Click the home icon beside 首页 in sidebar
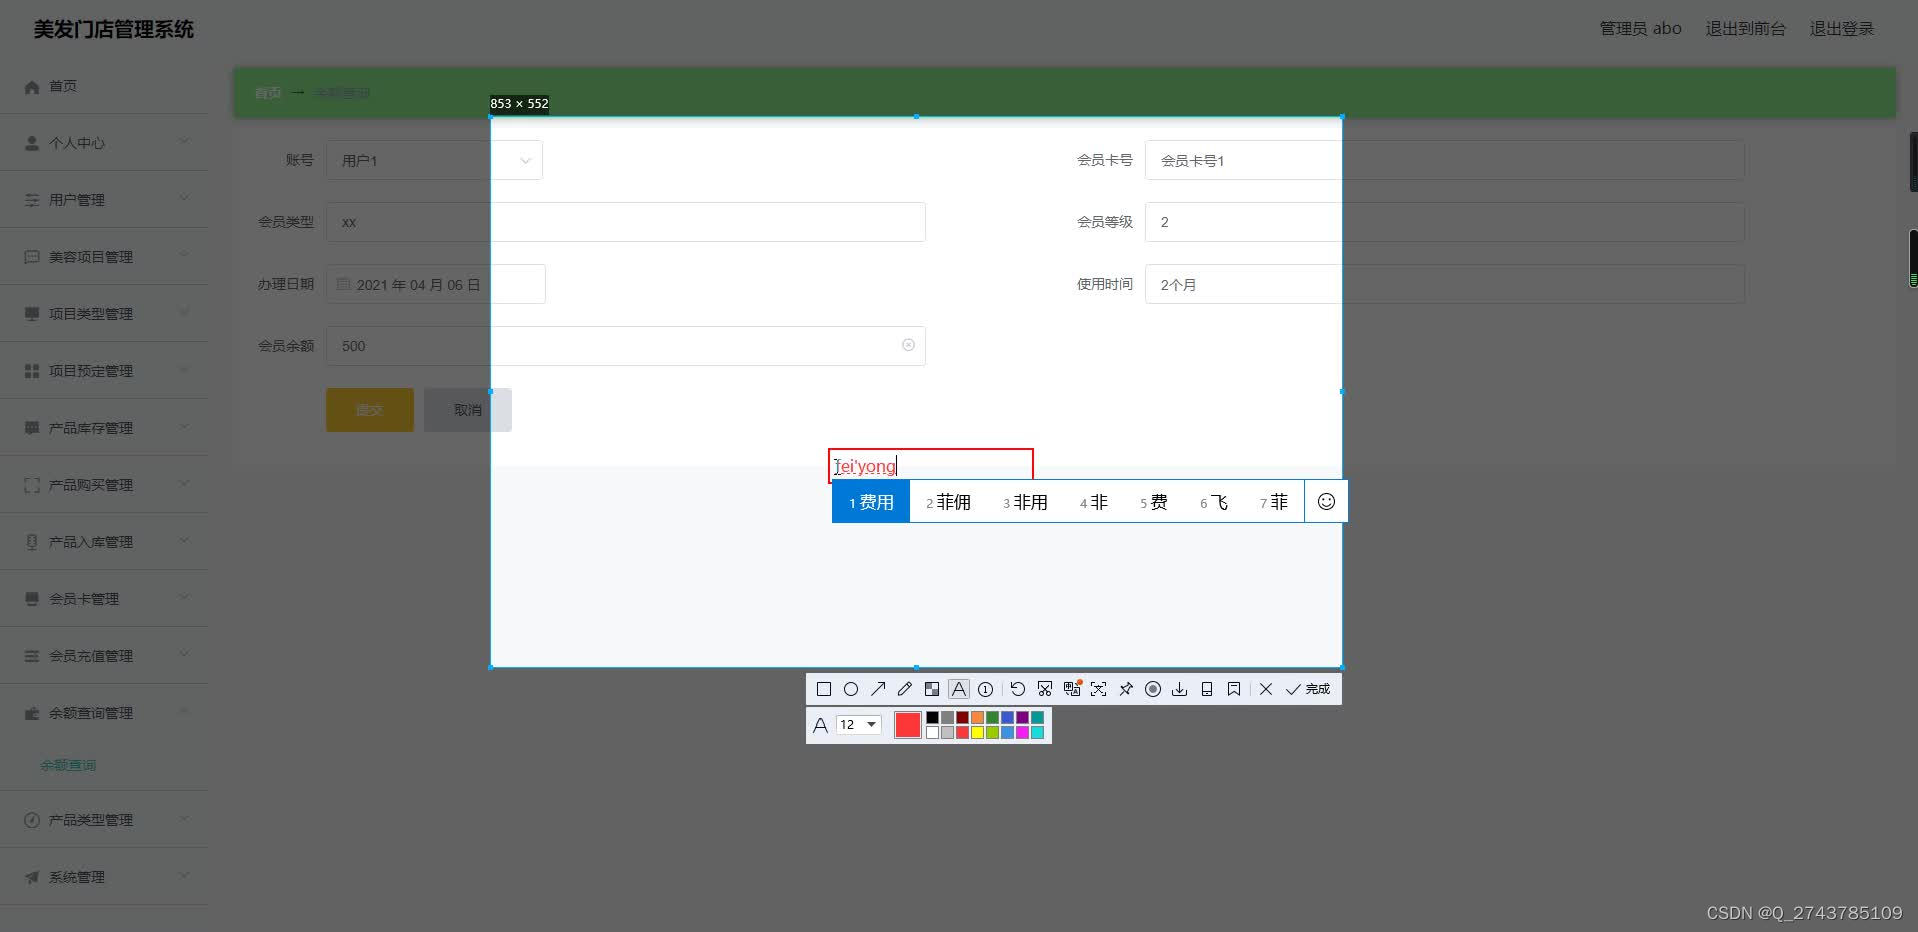Image resolution: width=1918 pixels, height=932 pixels. [32, 86]
